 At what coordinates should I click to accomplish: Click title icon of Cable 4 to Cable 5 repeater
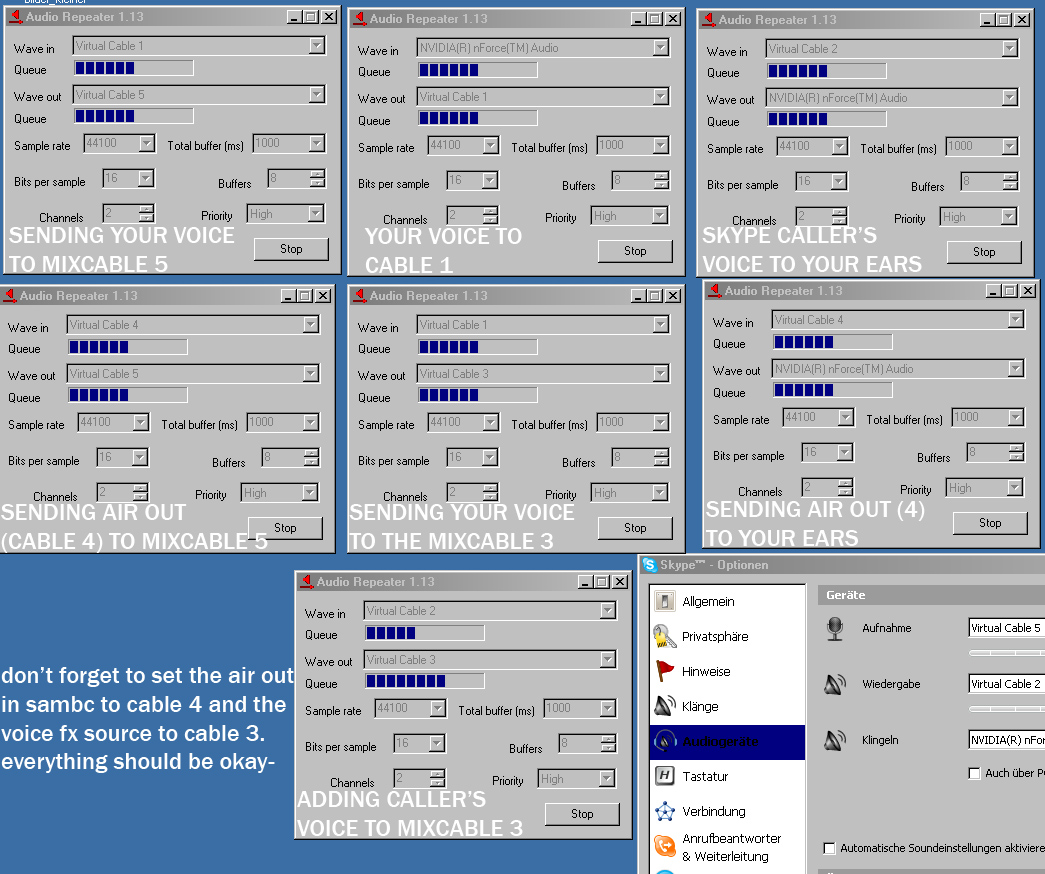coord(9,295)
